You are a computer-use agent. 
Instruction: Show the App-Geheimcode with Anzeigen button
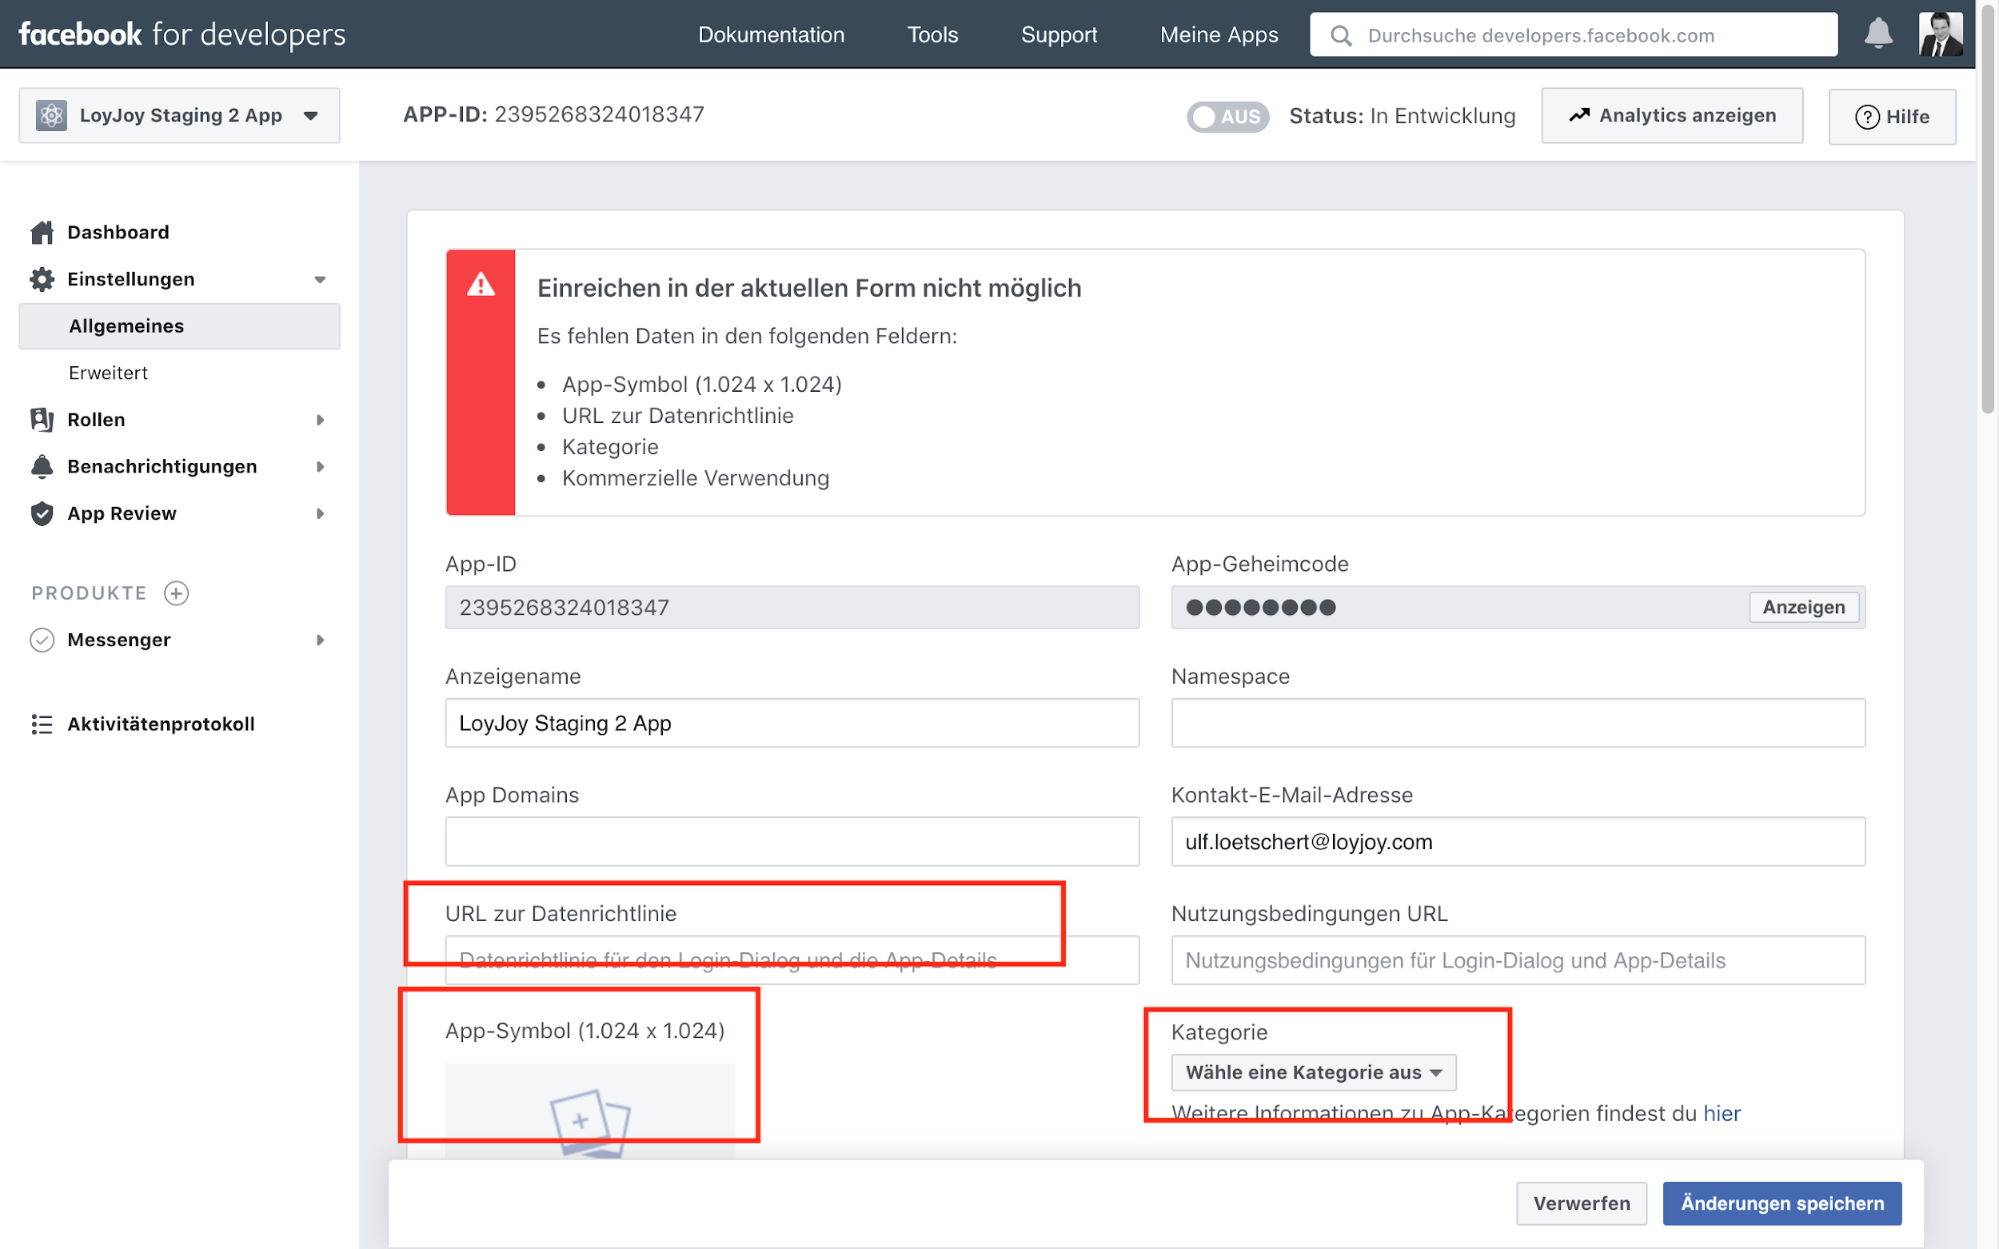[1803, 607]
